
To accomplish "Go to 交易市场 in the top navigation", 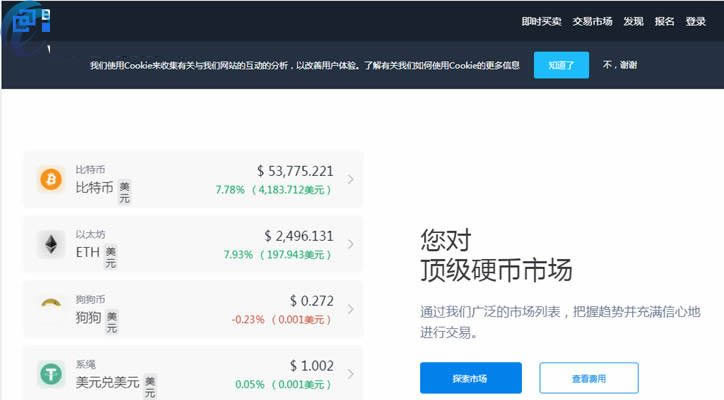I will (592, 21).
